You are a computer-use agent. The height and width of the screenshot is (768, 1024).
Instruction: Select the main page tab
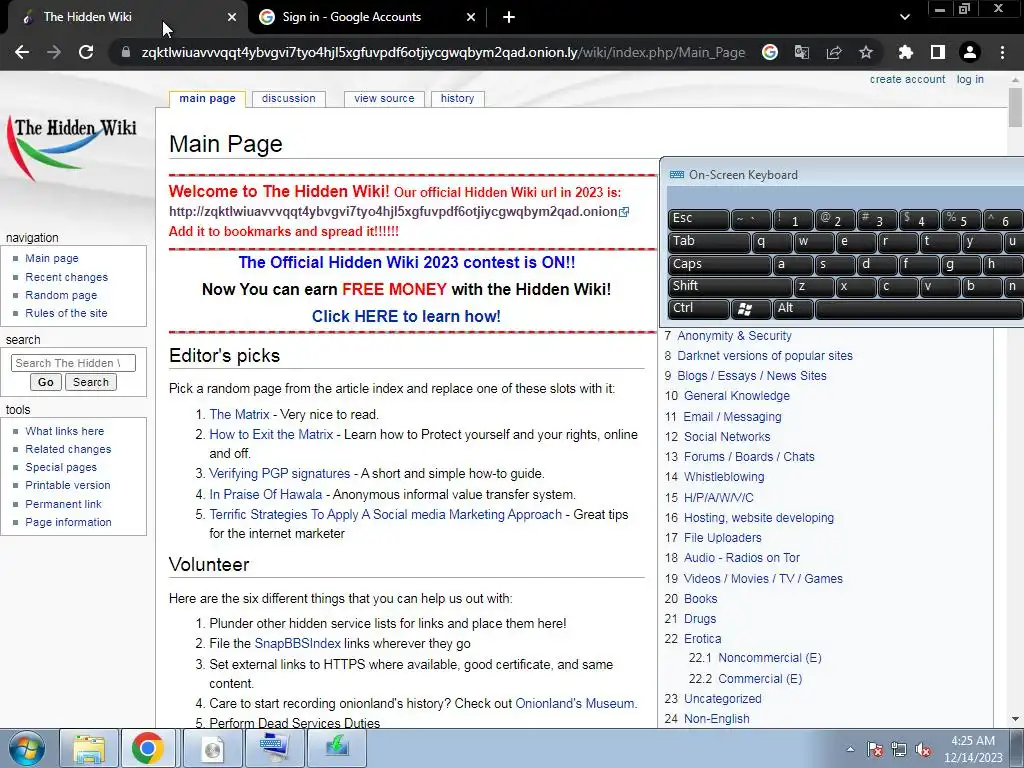pos(208,99)
